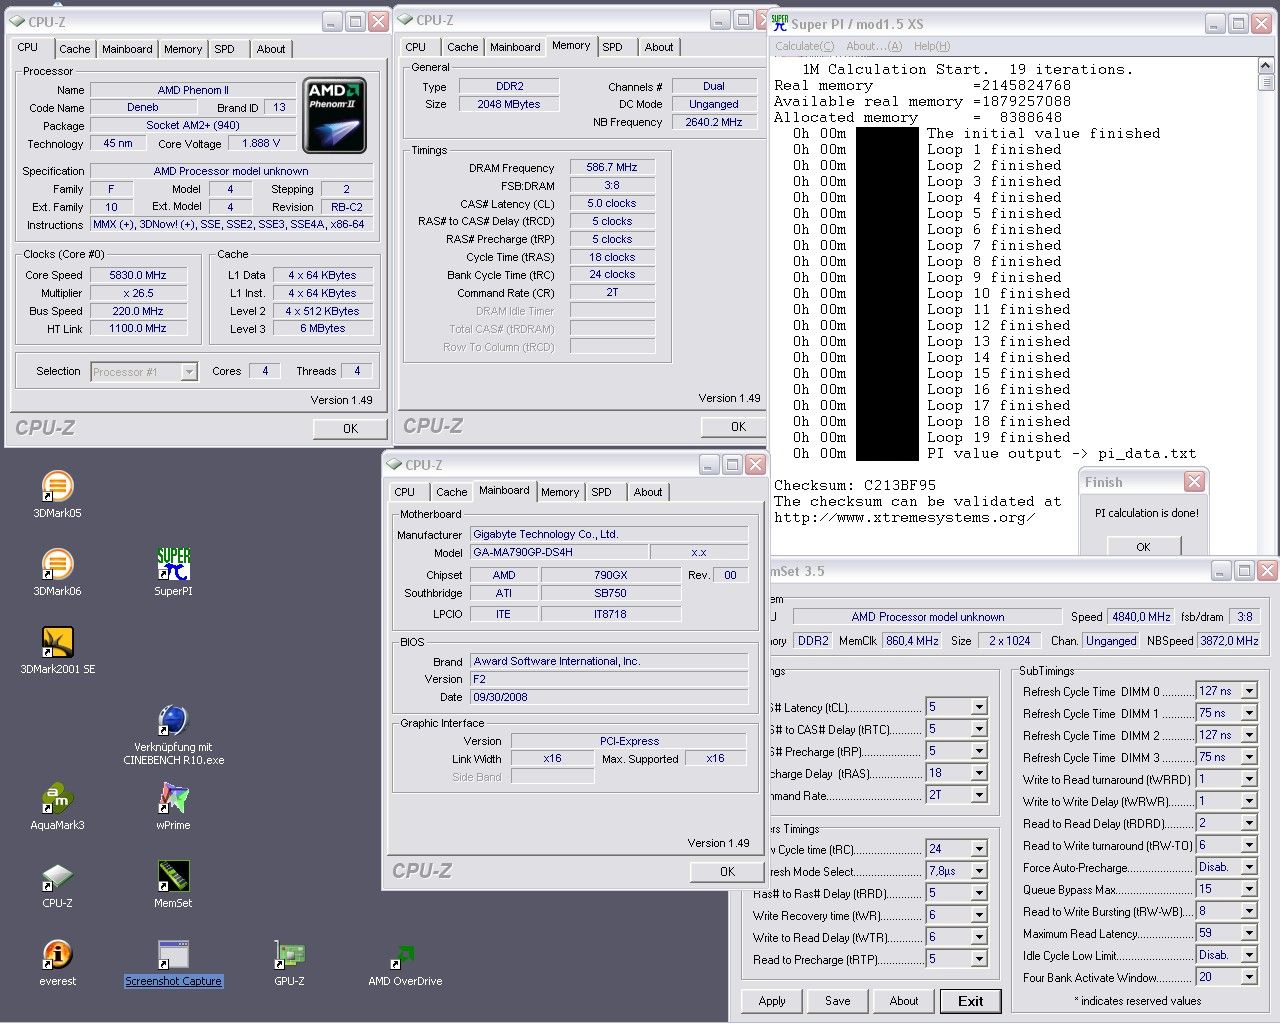Open Maximum Read Latency dropdown

click(x=1249, y=933)
